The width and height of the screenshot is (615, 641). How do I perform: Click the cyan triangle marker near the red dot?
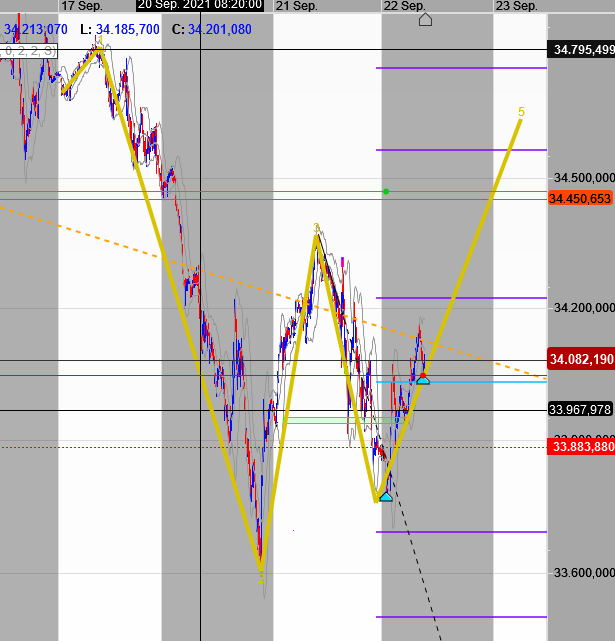(x=423, y=381)
